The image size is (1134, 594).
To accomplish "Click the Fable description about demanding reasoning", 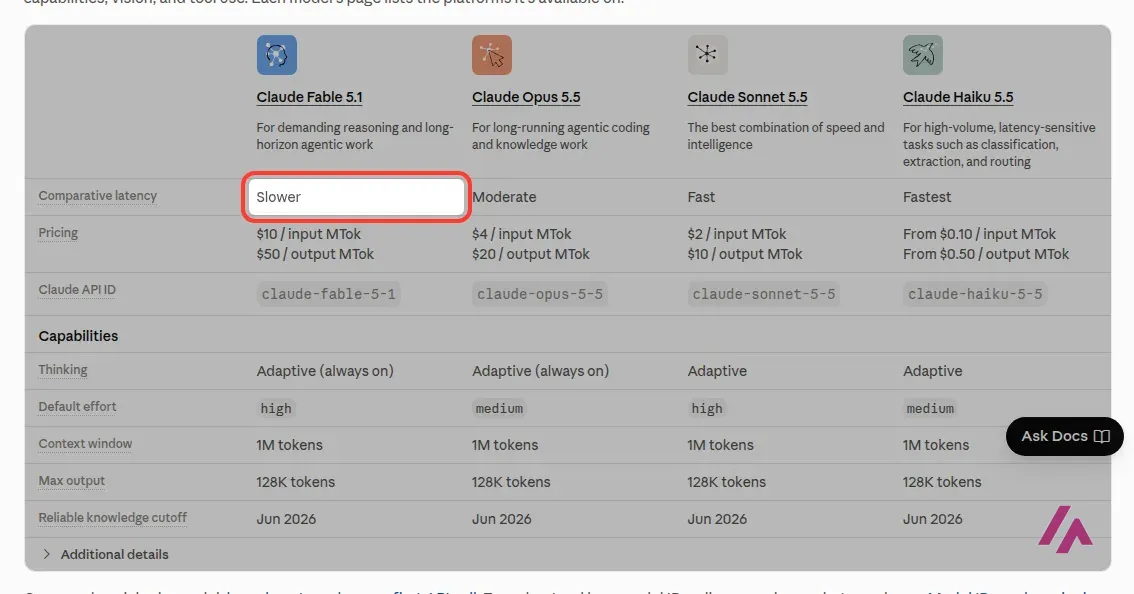I will pyautogui.click(x=355, y=136).
